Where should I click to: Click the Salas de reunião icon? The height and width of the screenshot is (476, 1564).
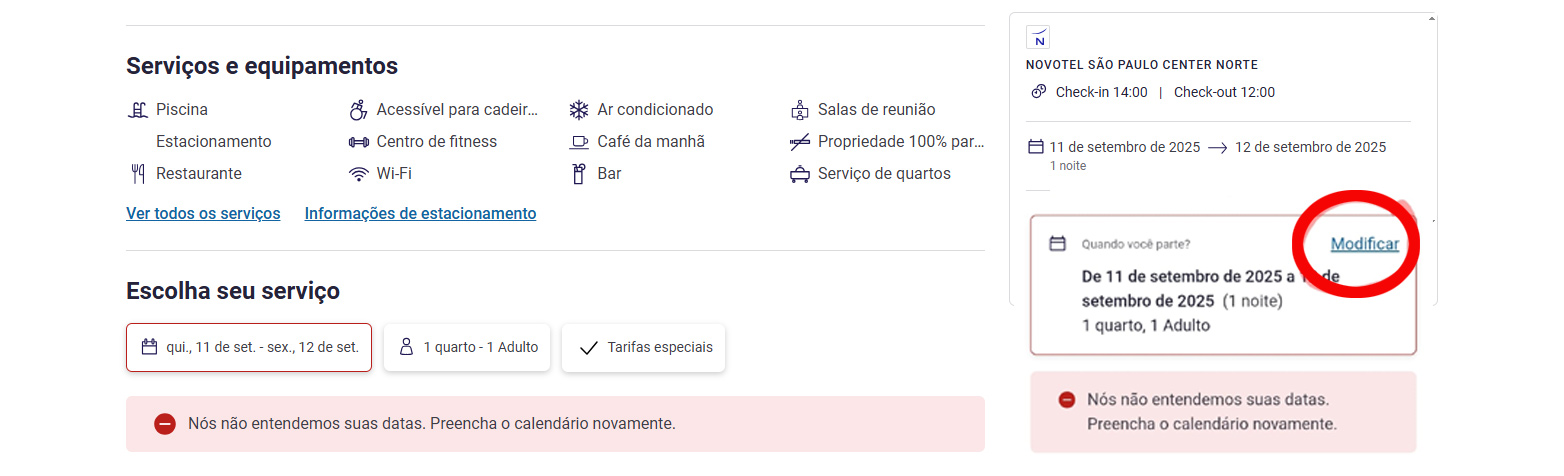(x=799, y=110)
